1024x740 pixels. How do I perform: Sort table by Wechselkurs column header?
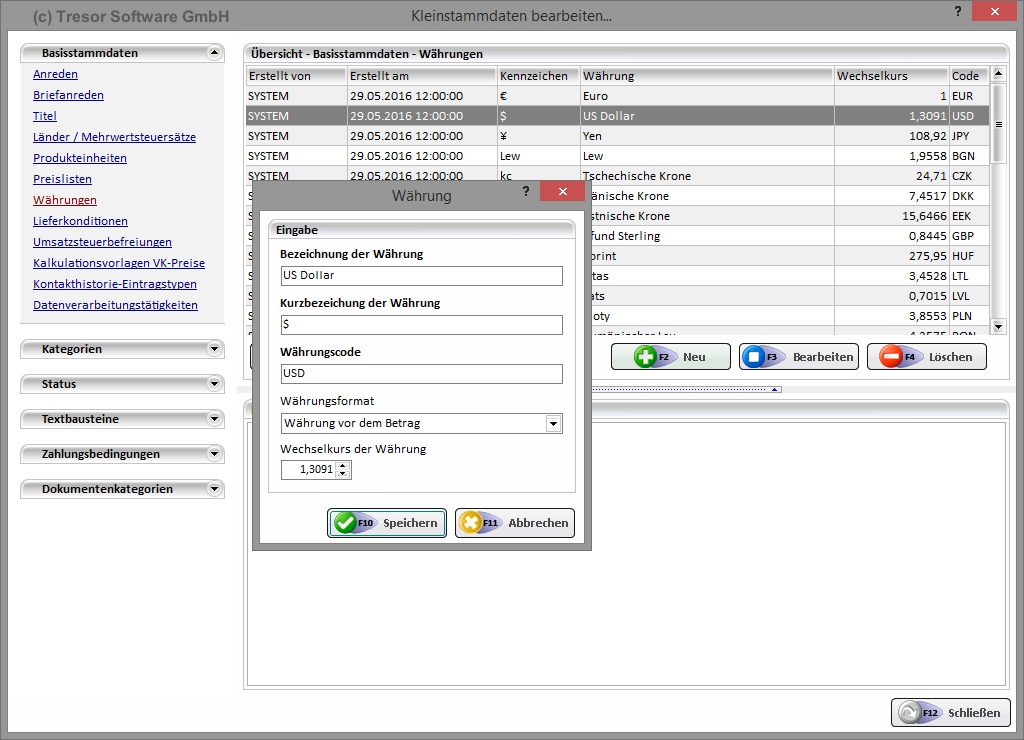(890, 76)
